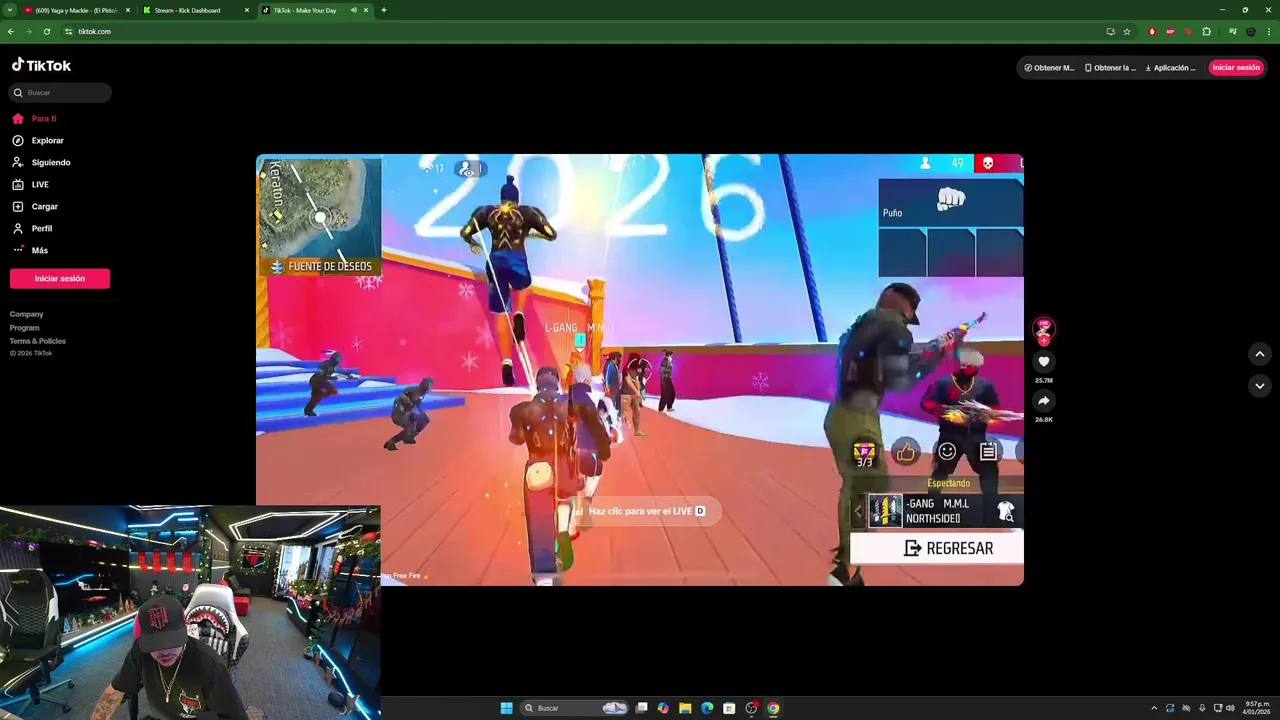Open the Company footer link
Image resolution: width=1280 pixels, height=720 pixels.
(x=27, y=314)
